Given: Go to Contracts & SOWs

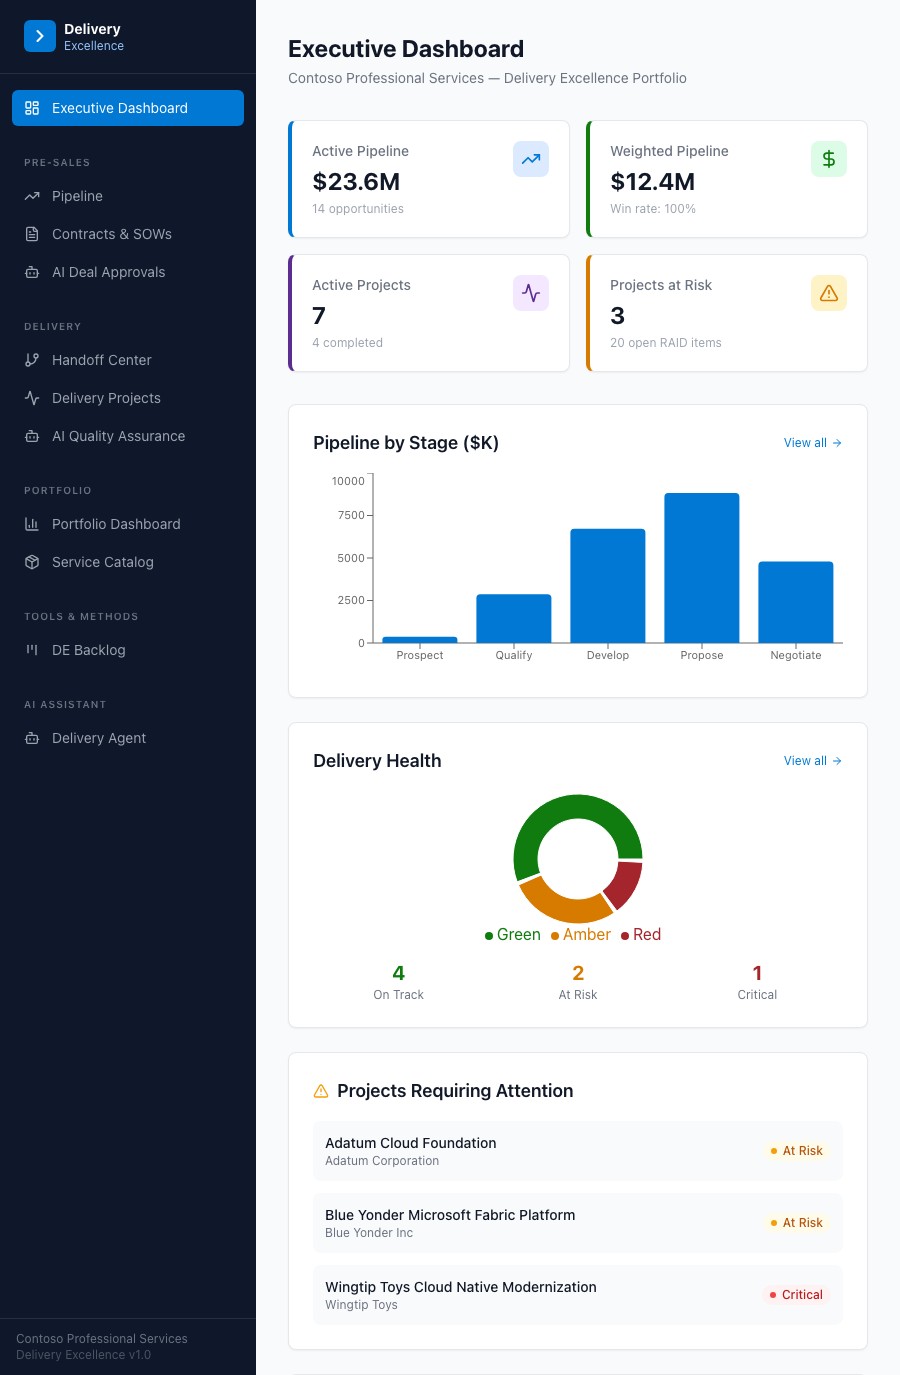Looking at the screenshot, I should point(128,234).
